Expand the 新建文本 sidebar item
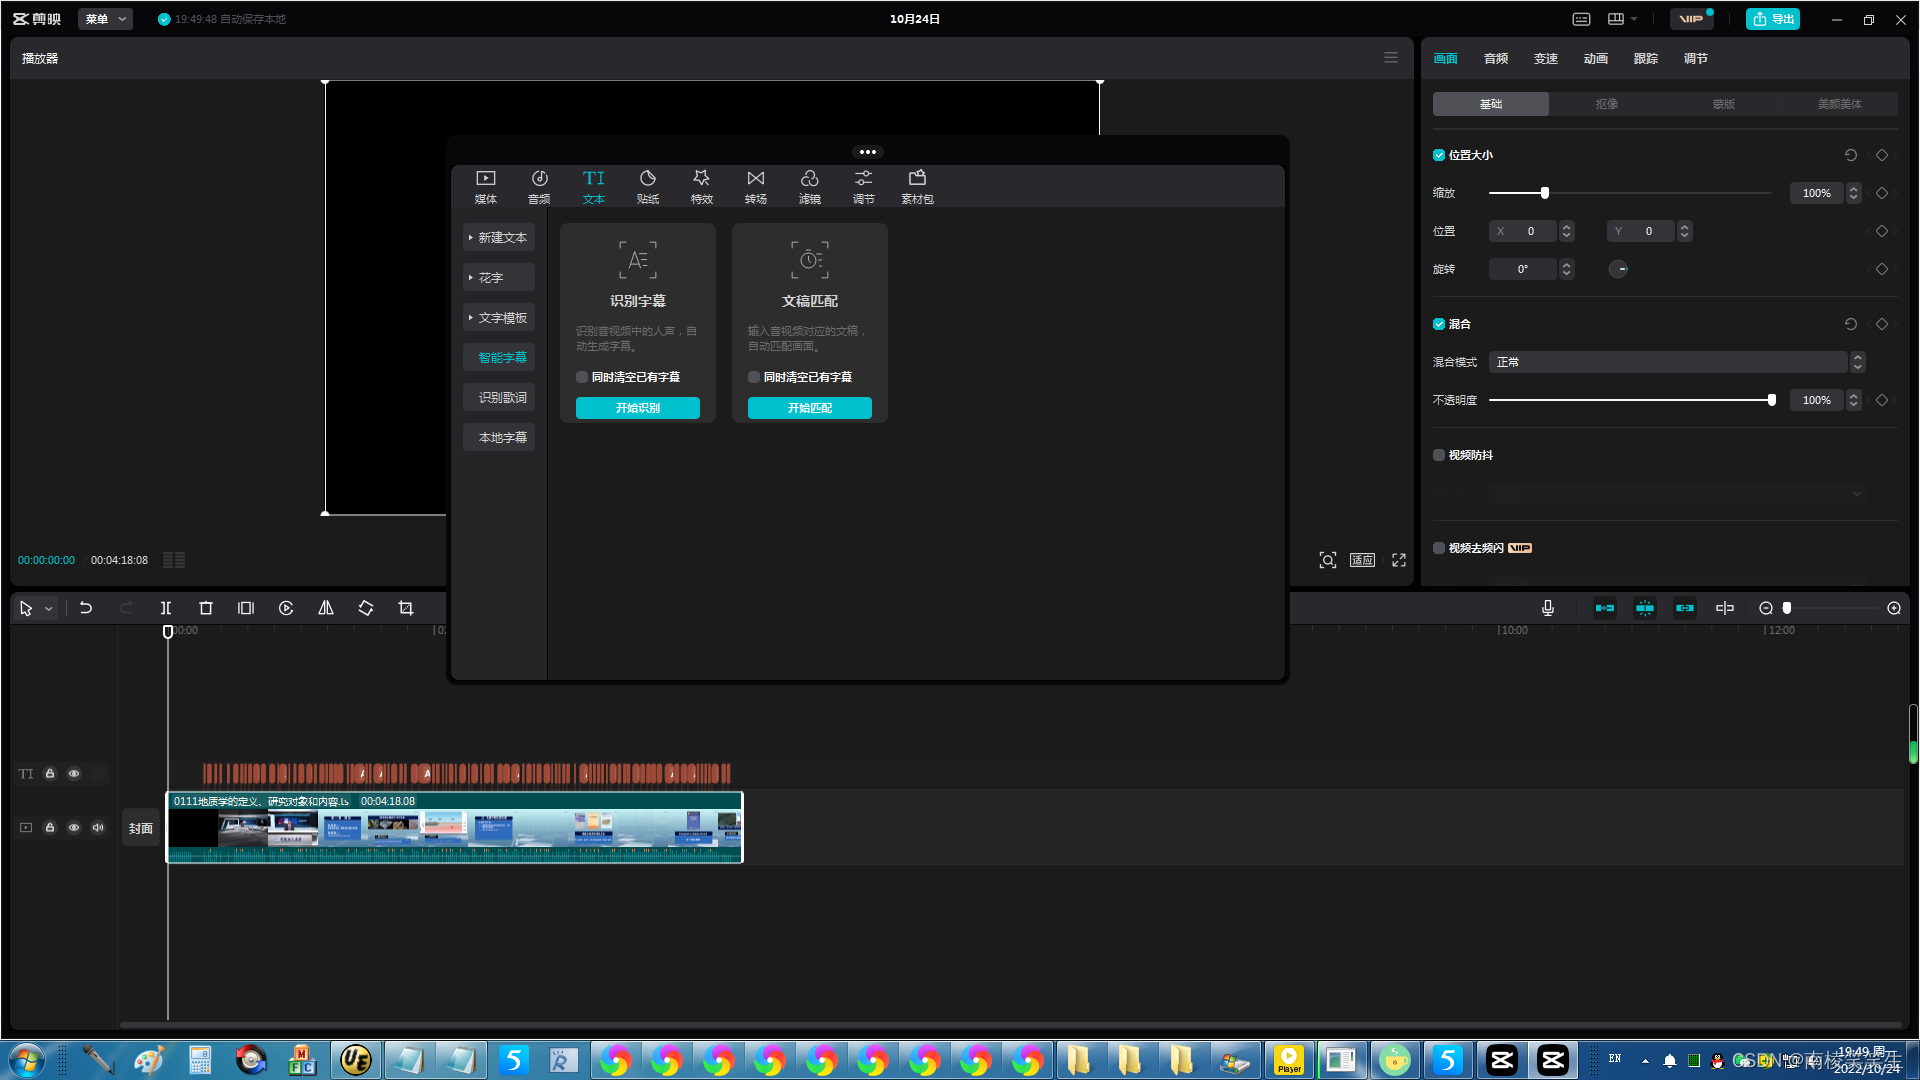The width and height of the screenshot is (1920, 1080). pyautogui.click(x=499, y=237)
